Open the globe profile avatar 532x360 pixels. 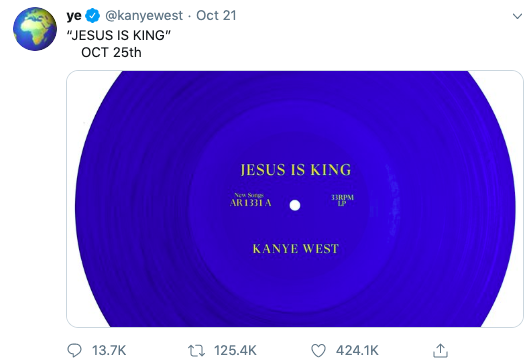pos(35,29)
